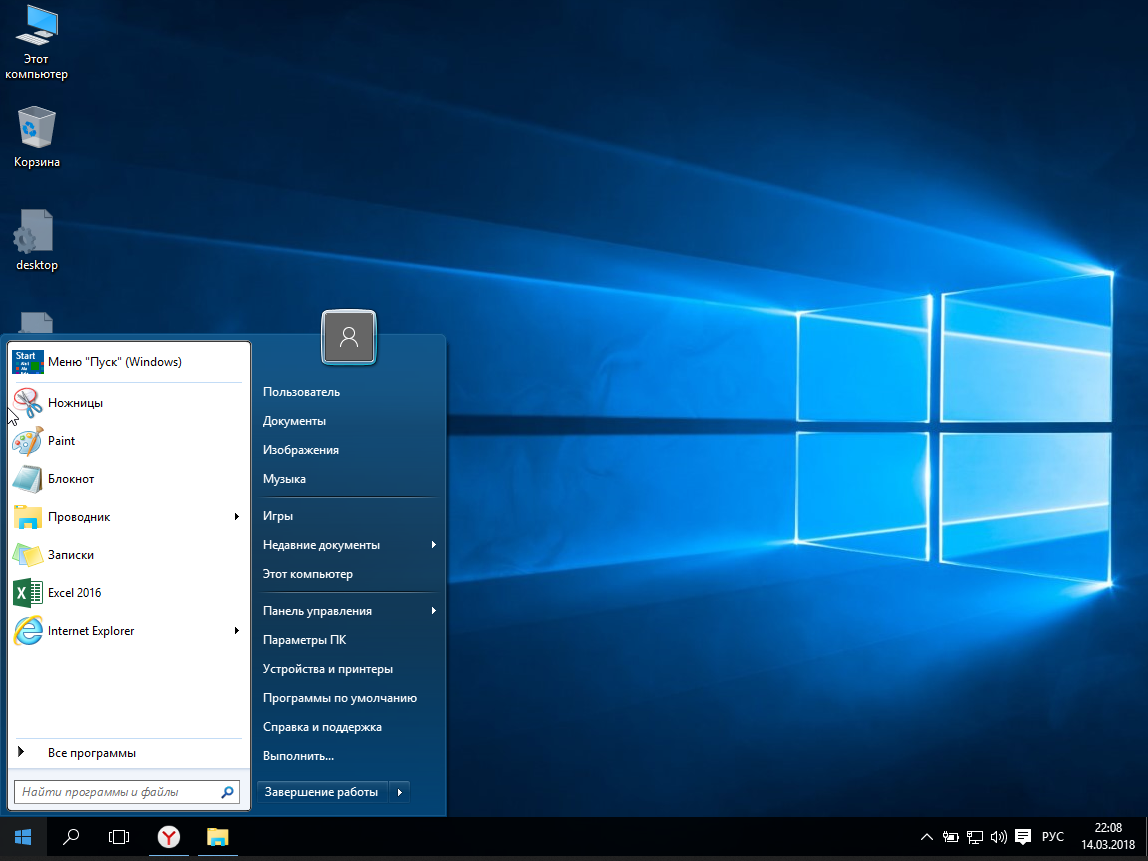
Task: Click the Yandex Browser taskbar icon
Action: pos(169,837)
